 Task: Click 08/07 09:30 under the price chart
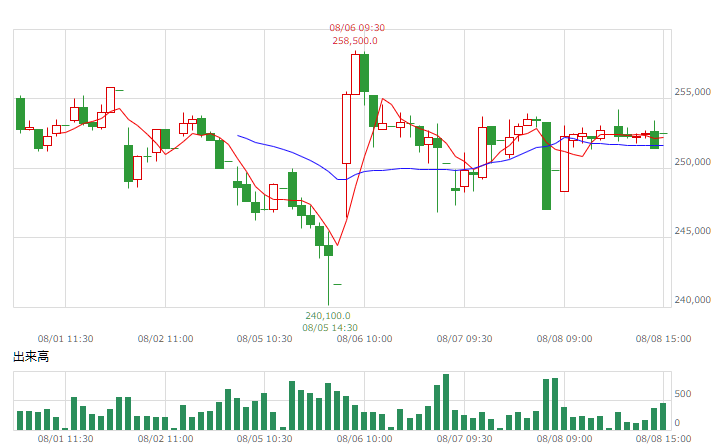coord(464,339)
